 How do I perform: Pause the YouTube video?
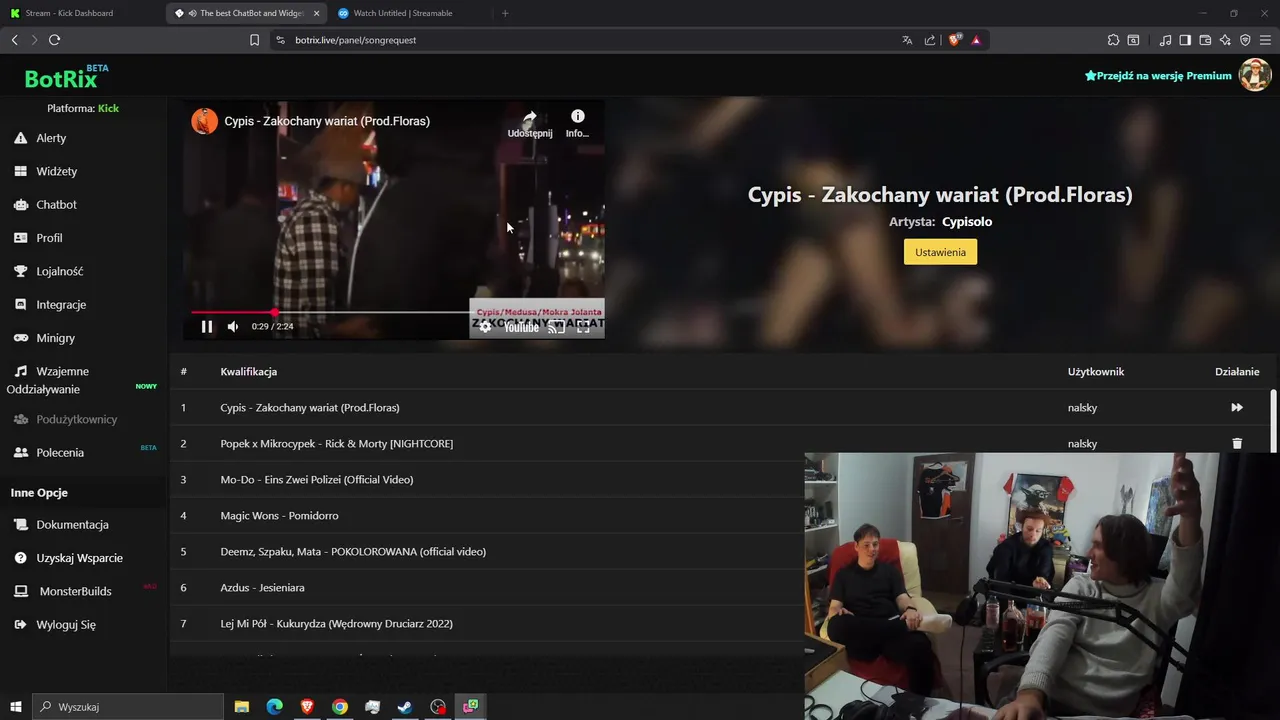click(207, 326)
